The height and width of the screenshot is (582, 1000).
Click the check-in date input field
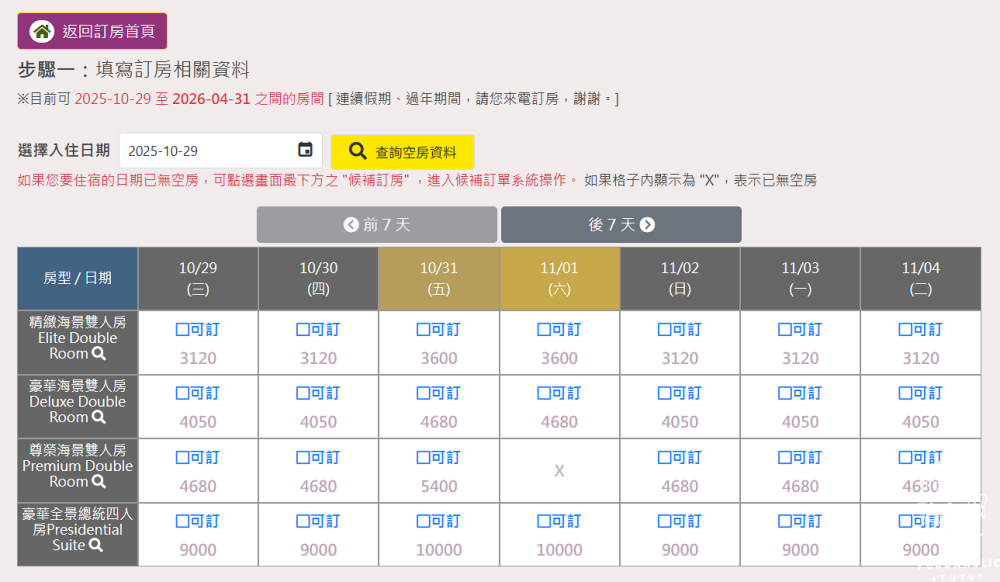205,151
